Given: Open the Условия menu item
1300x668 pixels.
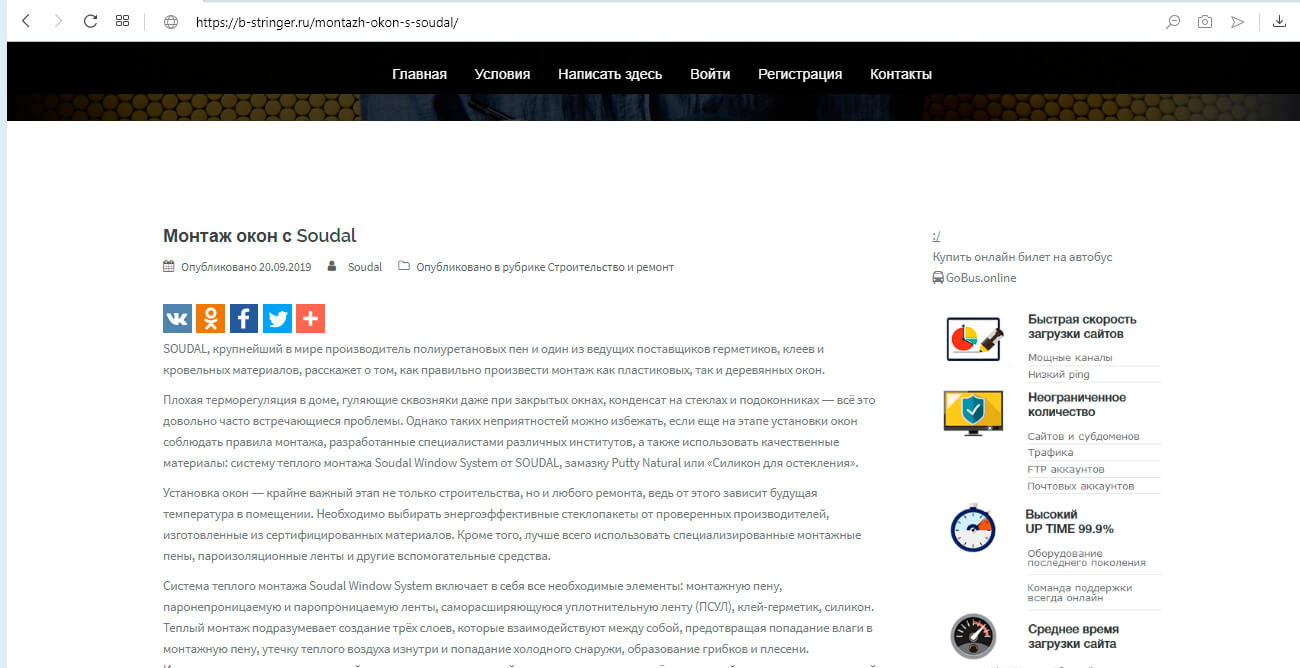Looking at the screenshot, I should 502,74.
